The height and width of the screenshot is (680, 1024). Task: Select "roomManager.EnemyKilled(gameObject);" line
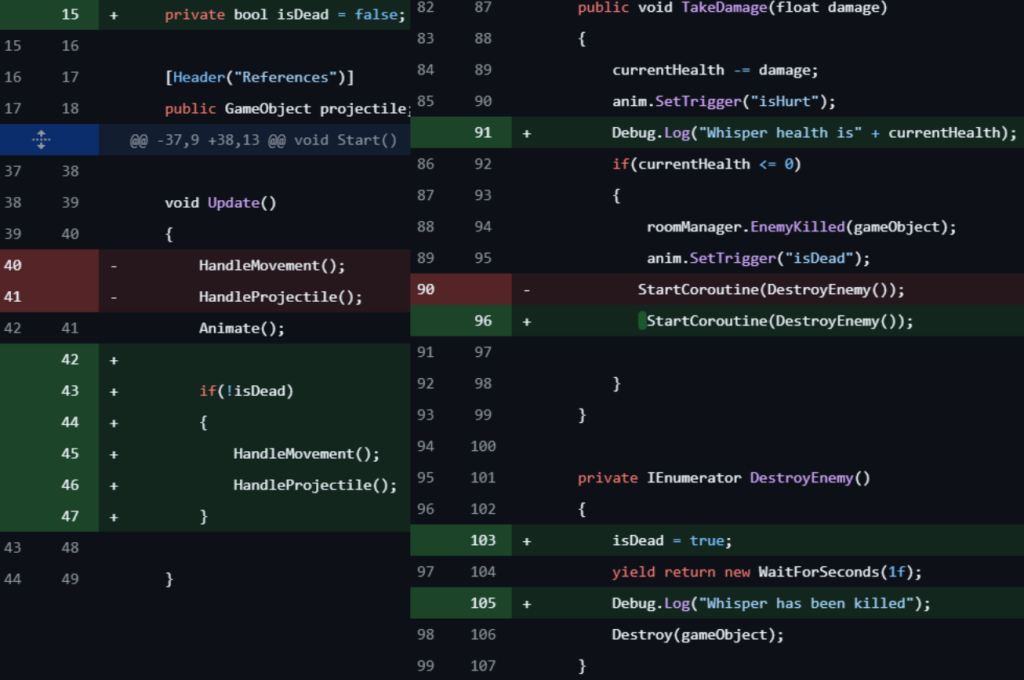click(801, 227)
